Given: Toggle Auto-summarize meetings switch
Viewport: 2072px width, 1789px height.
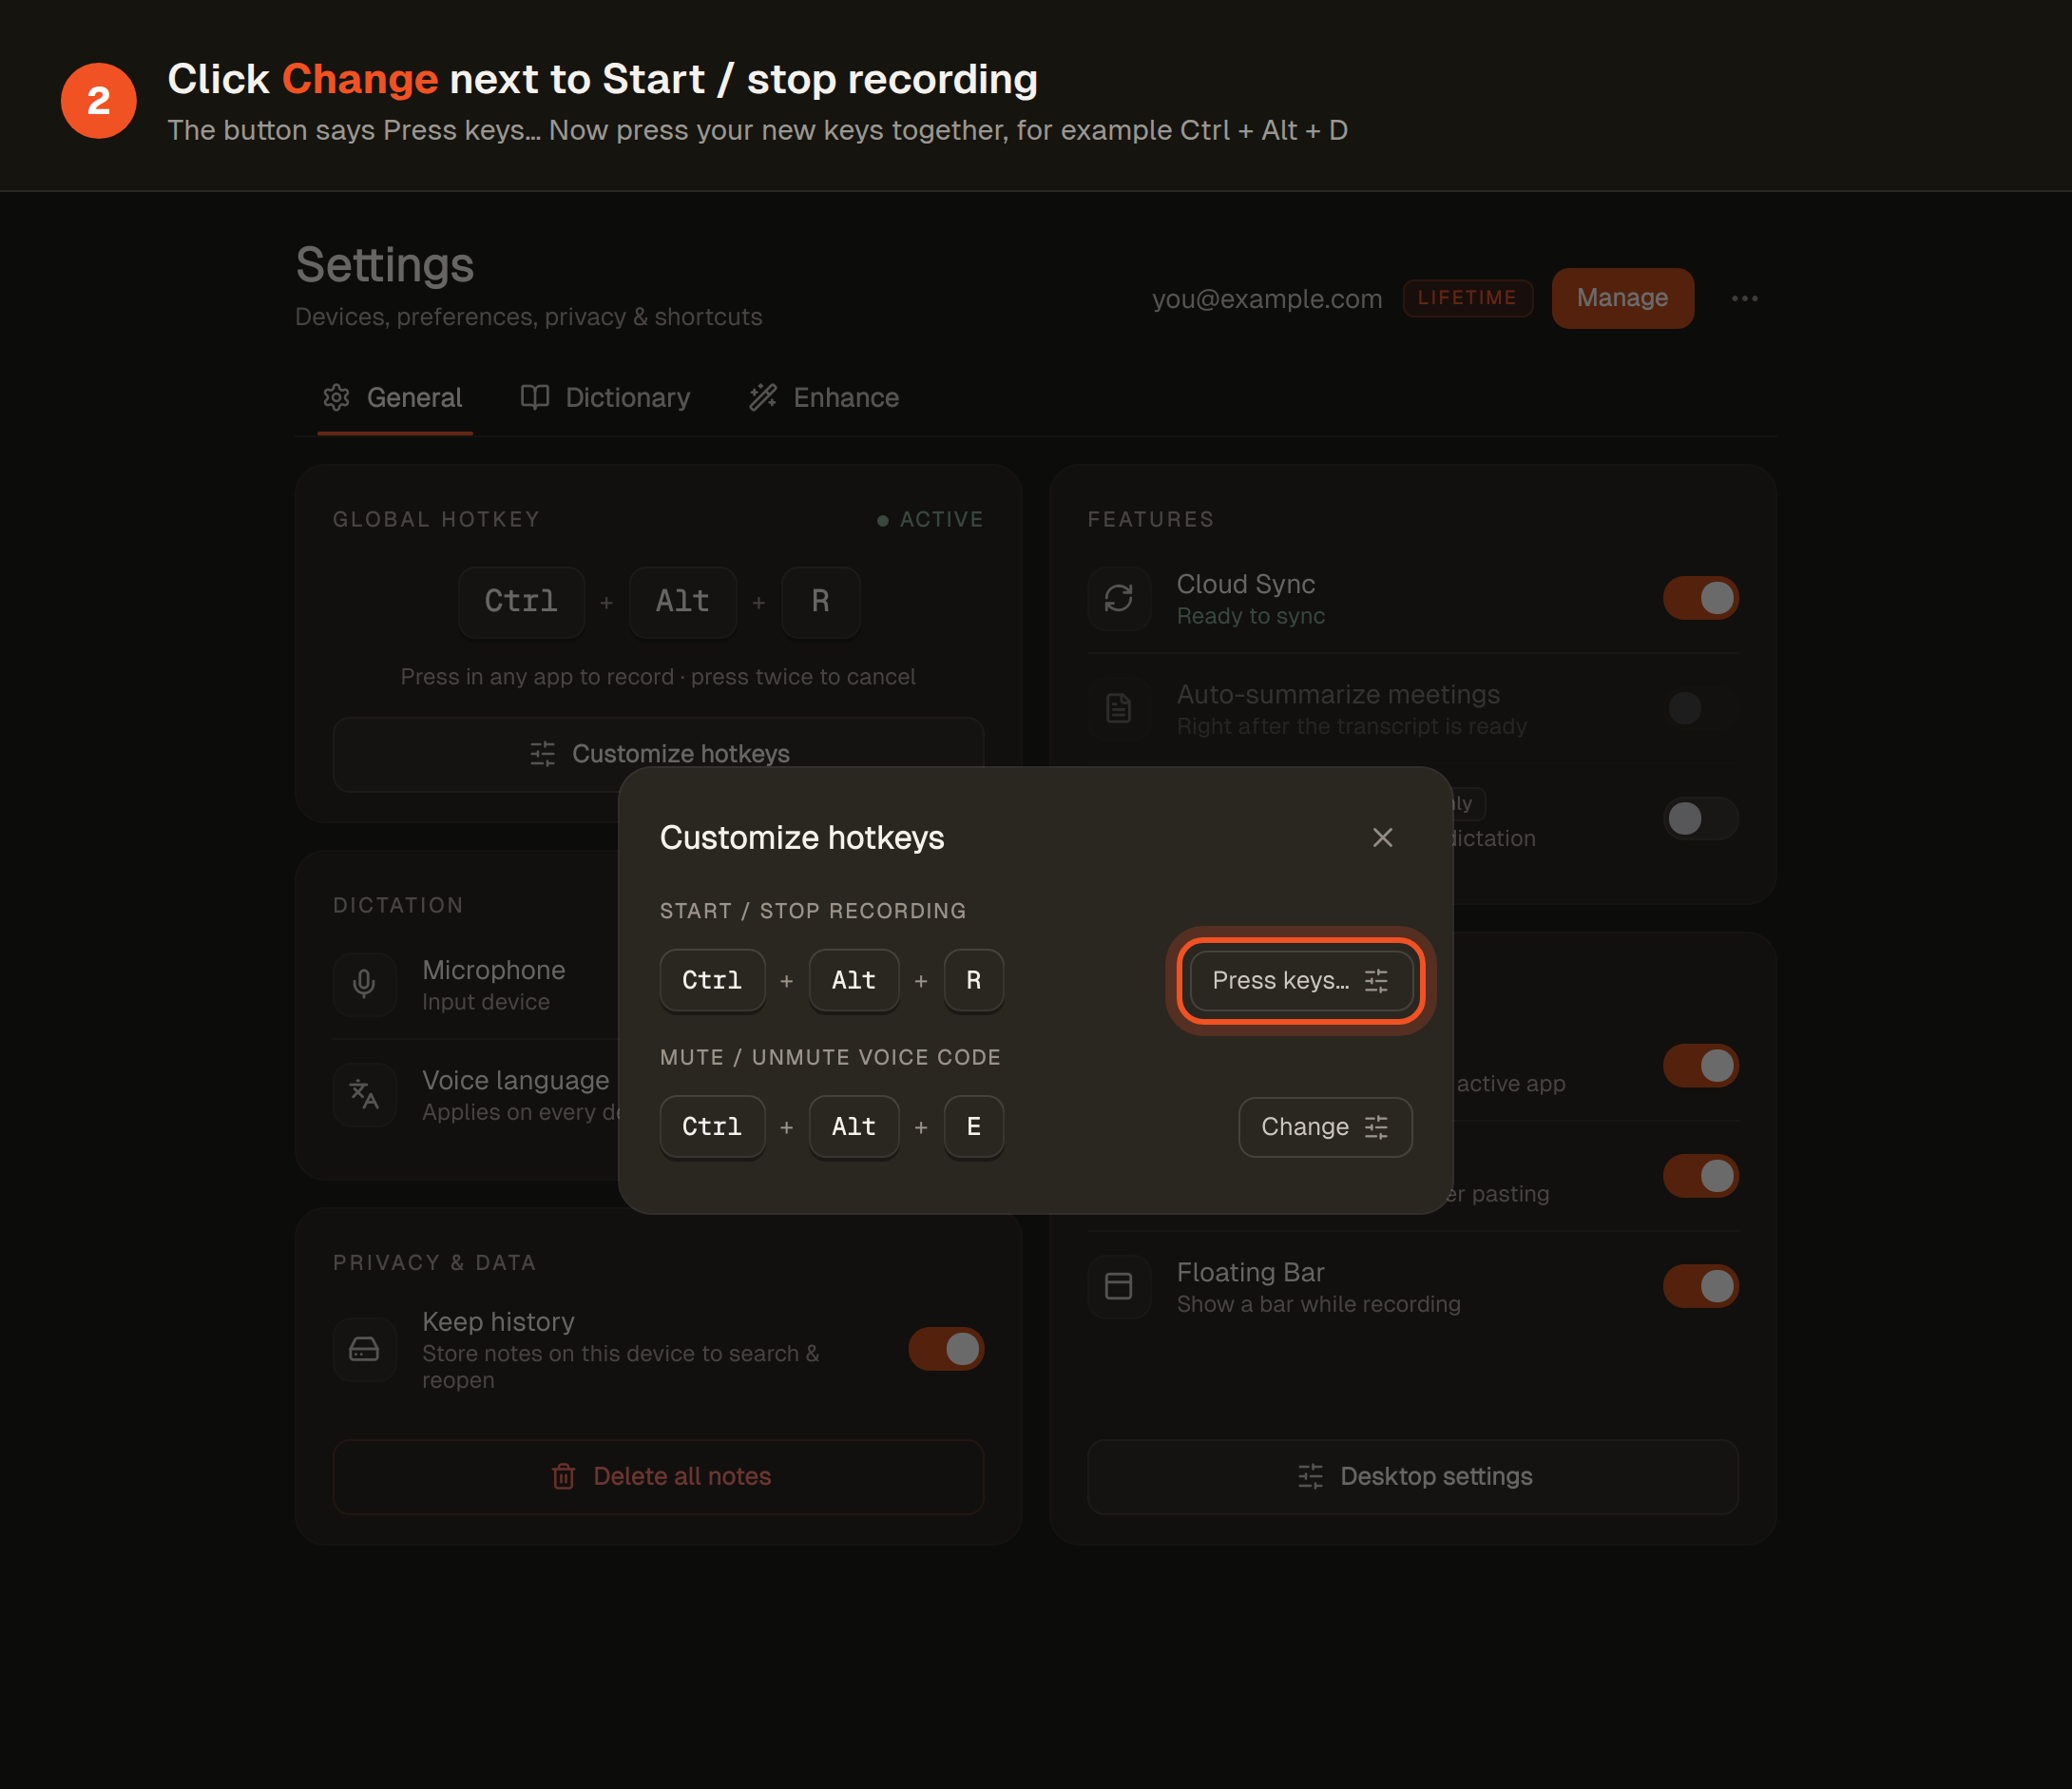Looking at the screenshot, I should coord(1700,708).
